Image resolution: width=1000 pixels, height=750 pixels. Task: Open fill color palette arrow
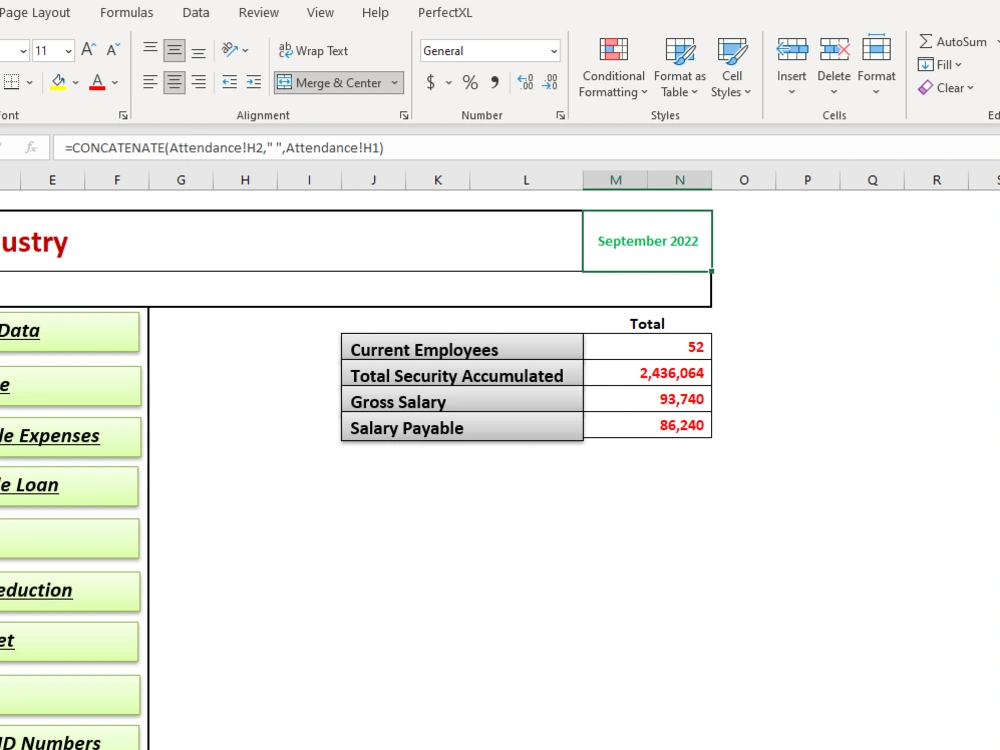(75, 82)
